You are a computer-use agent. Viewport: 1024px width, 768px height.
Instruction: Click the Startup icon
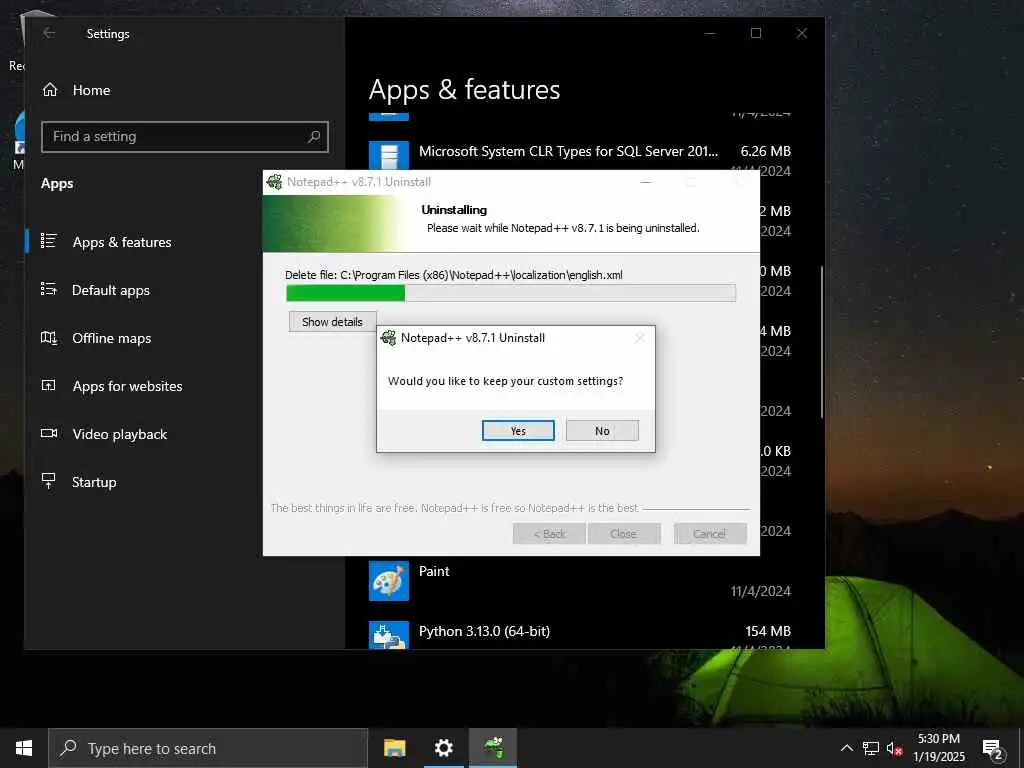(x=49, y=481)
